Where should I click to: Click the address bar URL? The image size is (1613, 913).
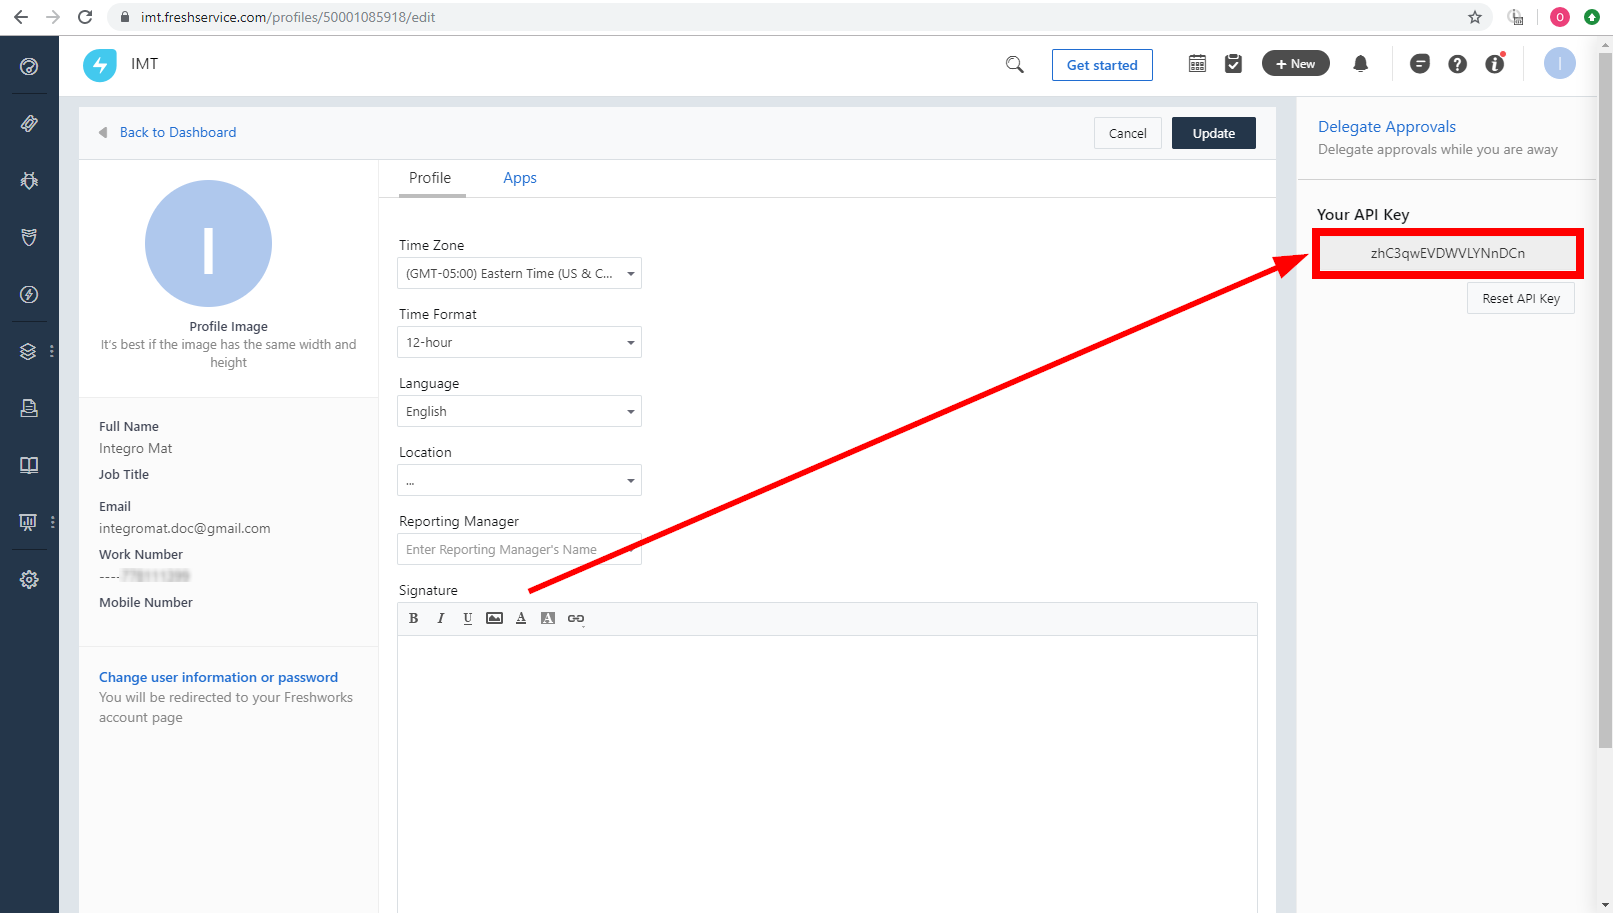[x=288, y=17]
